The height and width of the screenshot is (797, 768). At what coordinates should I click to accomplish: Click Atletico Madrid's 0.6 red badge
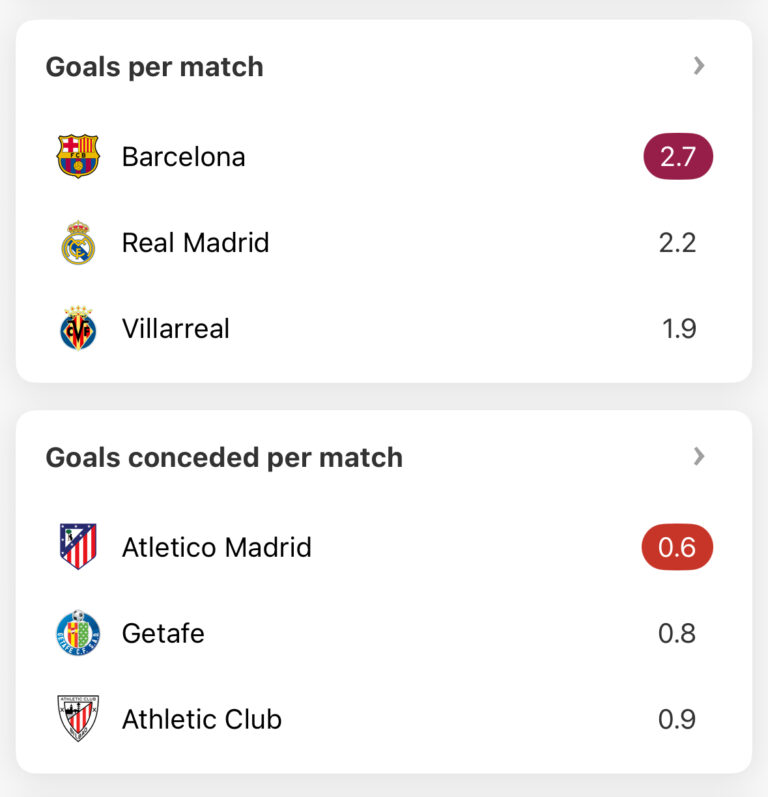pos(678,547)
